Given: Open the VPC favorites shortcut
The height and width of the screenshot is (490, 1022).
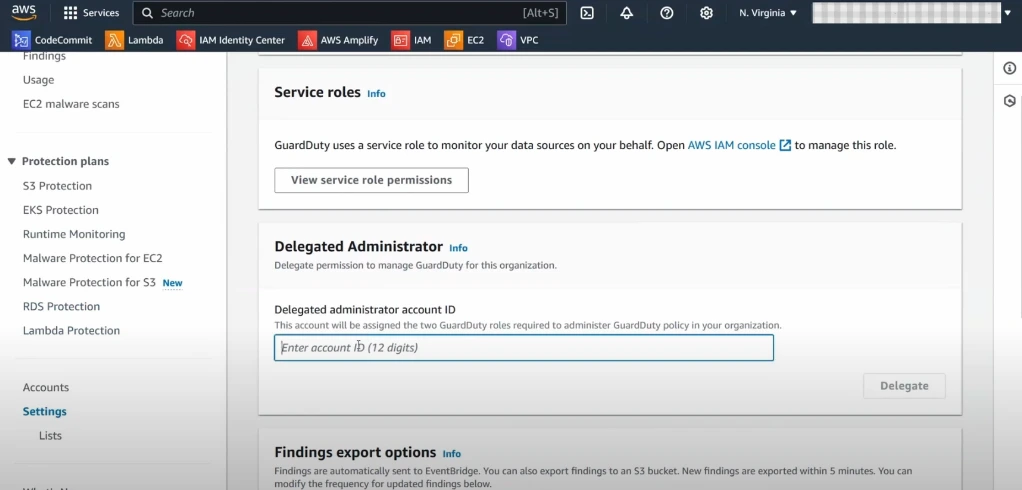Looking at the screenshot, I should 519,40.
